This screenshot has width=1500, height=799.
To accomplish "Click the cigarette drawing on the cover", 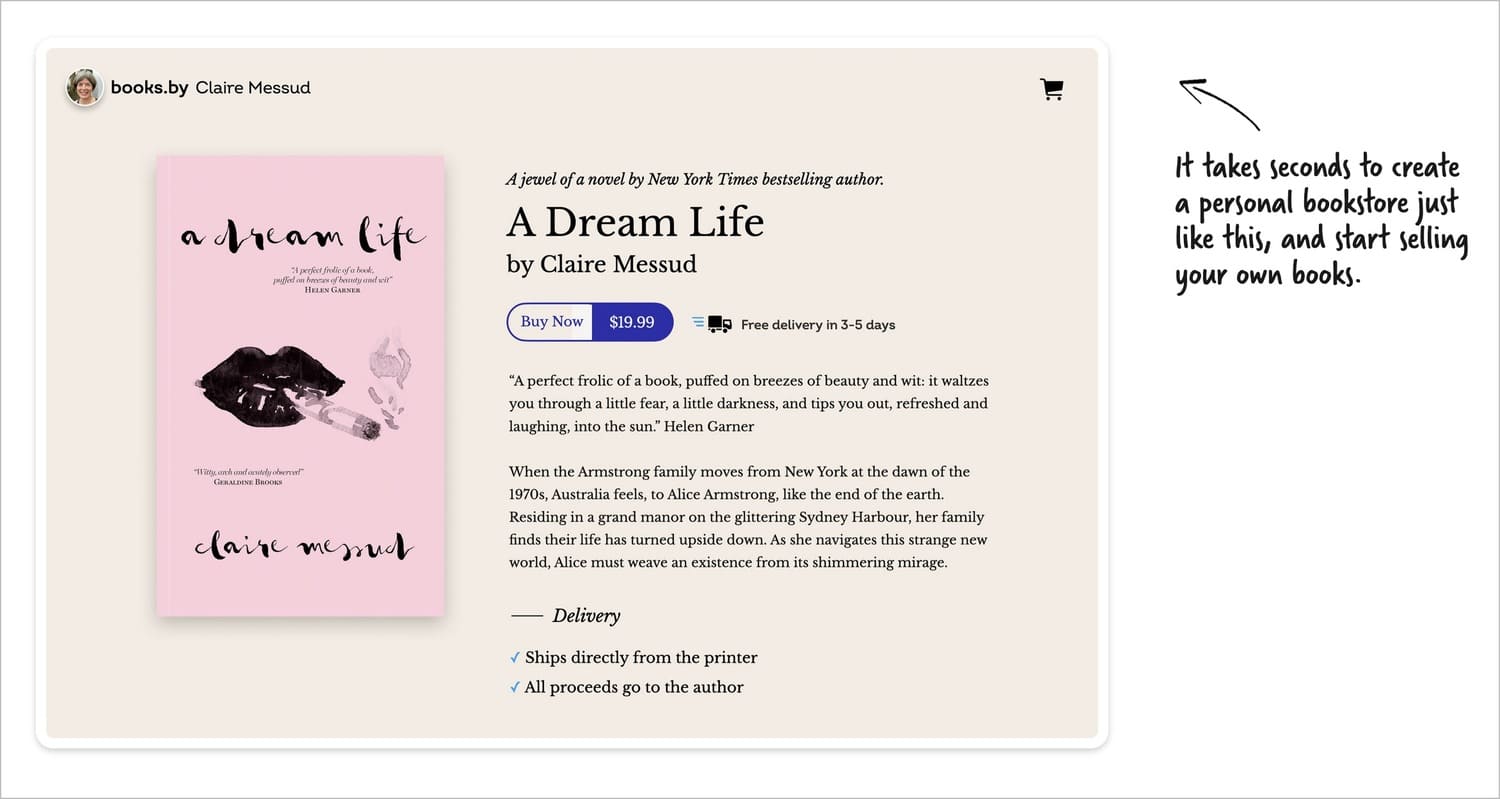I will pyautogui.click(x=345, y=417).
